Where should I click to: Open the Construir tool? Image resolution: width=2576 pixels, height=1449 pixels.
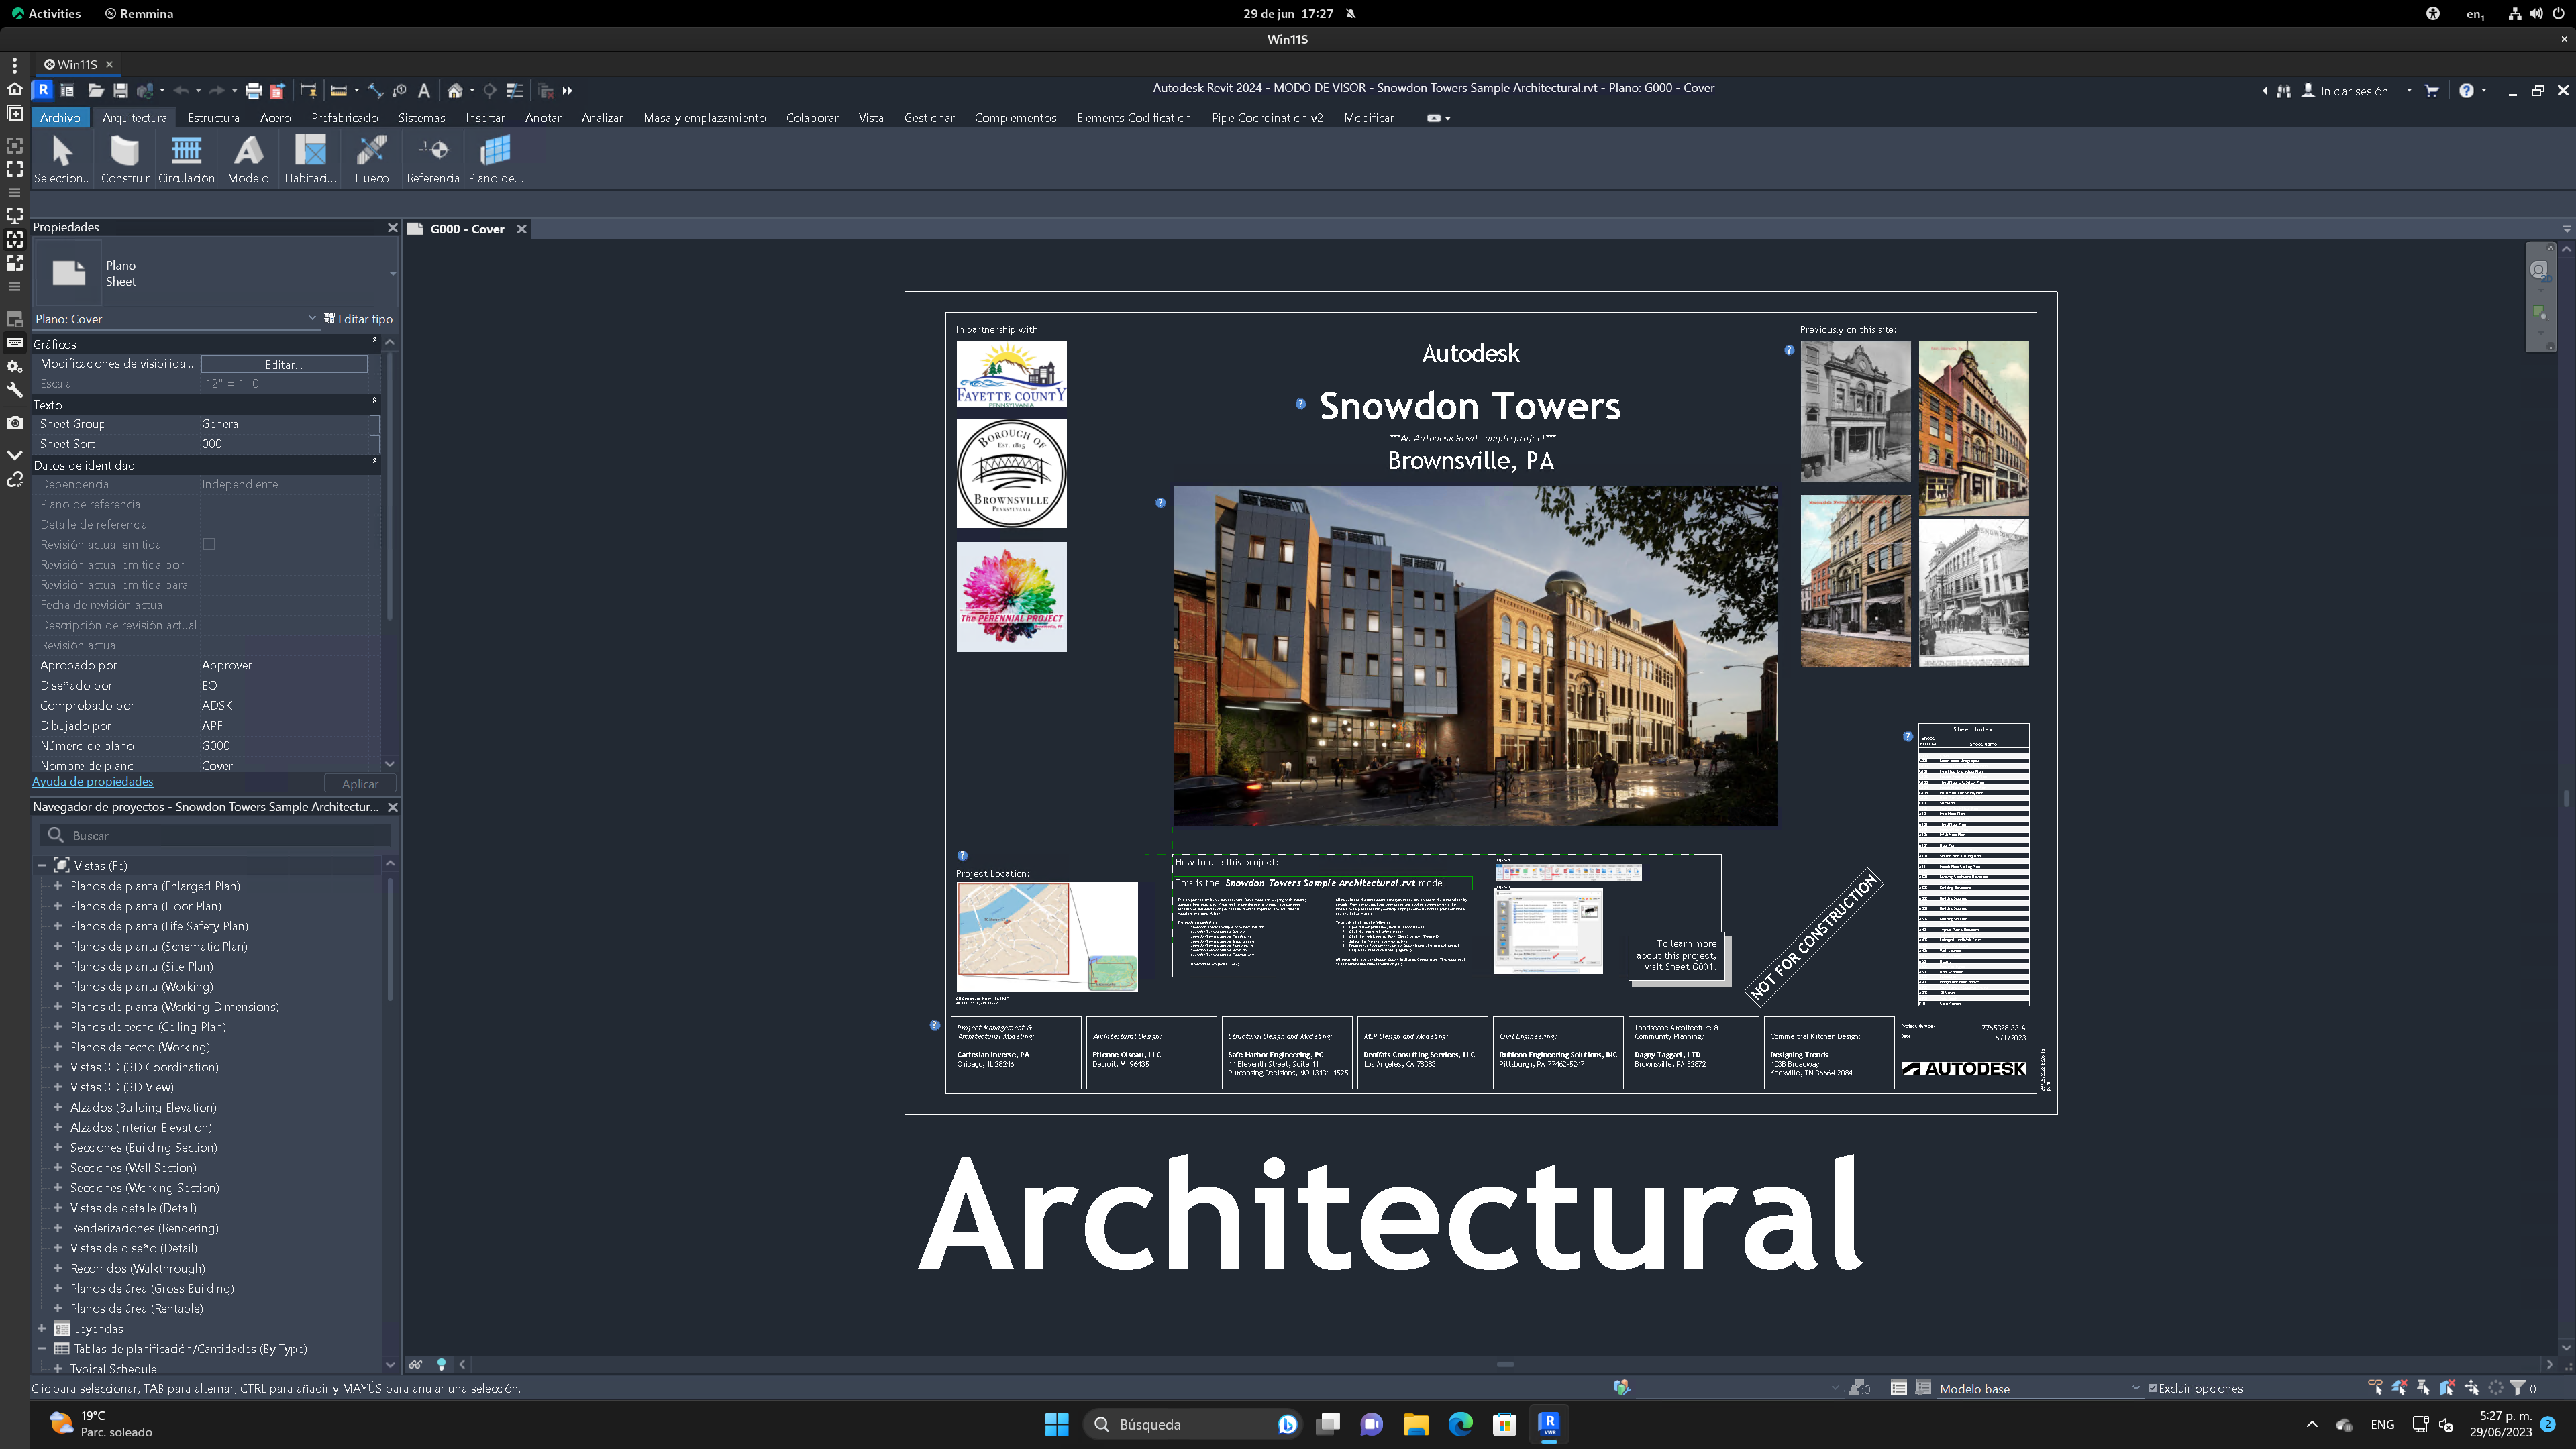pos(124,158)
